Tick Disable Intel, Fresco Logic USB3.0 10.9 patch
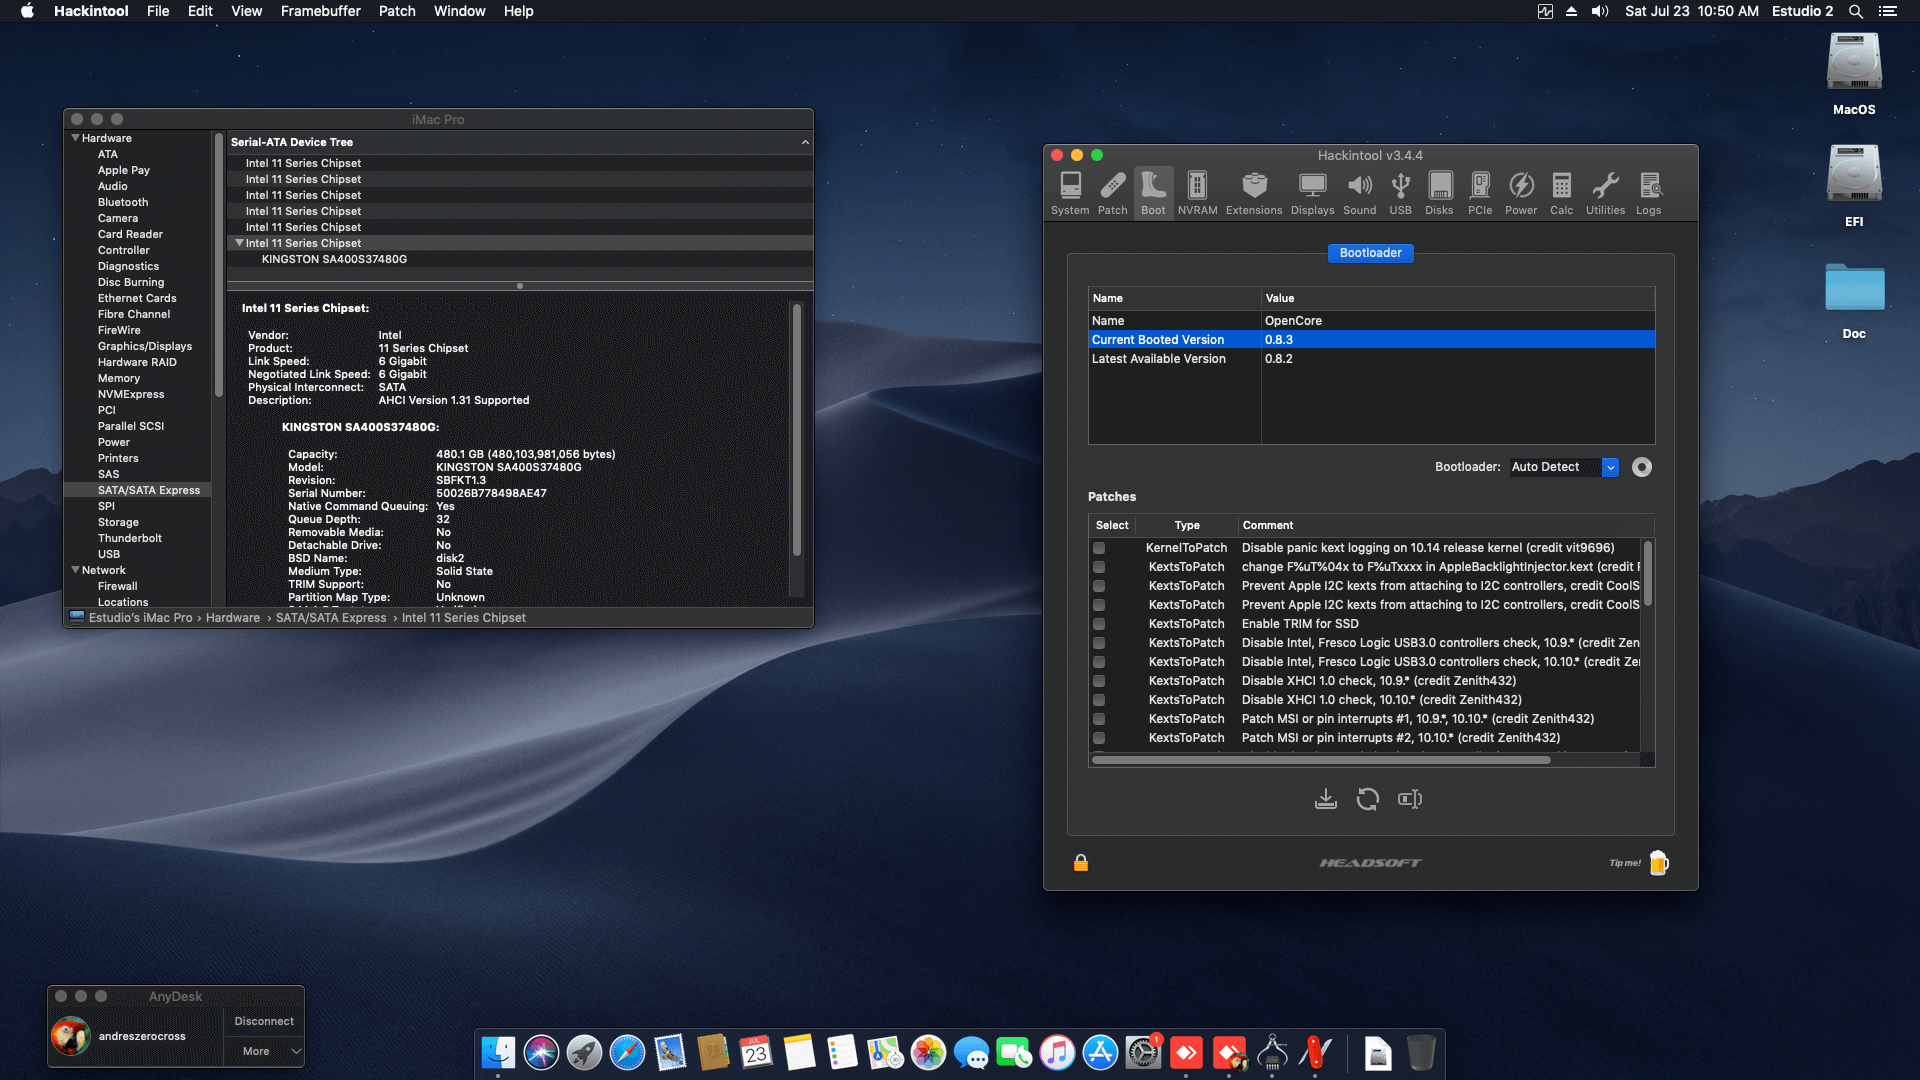 pyautogui.click(x=1099, y=643)
